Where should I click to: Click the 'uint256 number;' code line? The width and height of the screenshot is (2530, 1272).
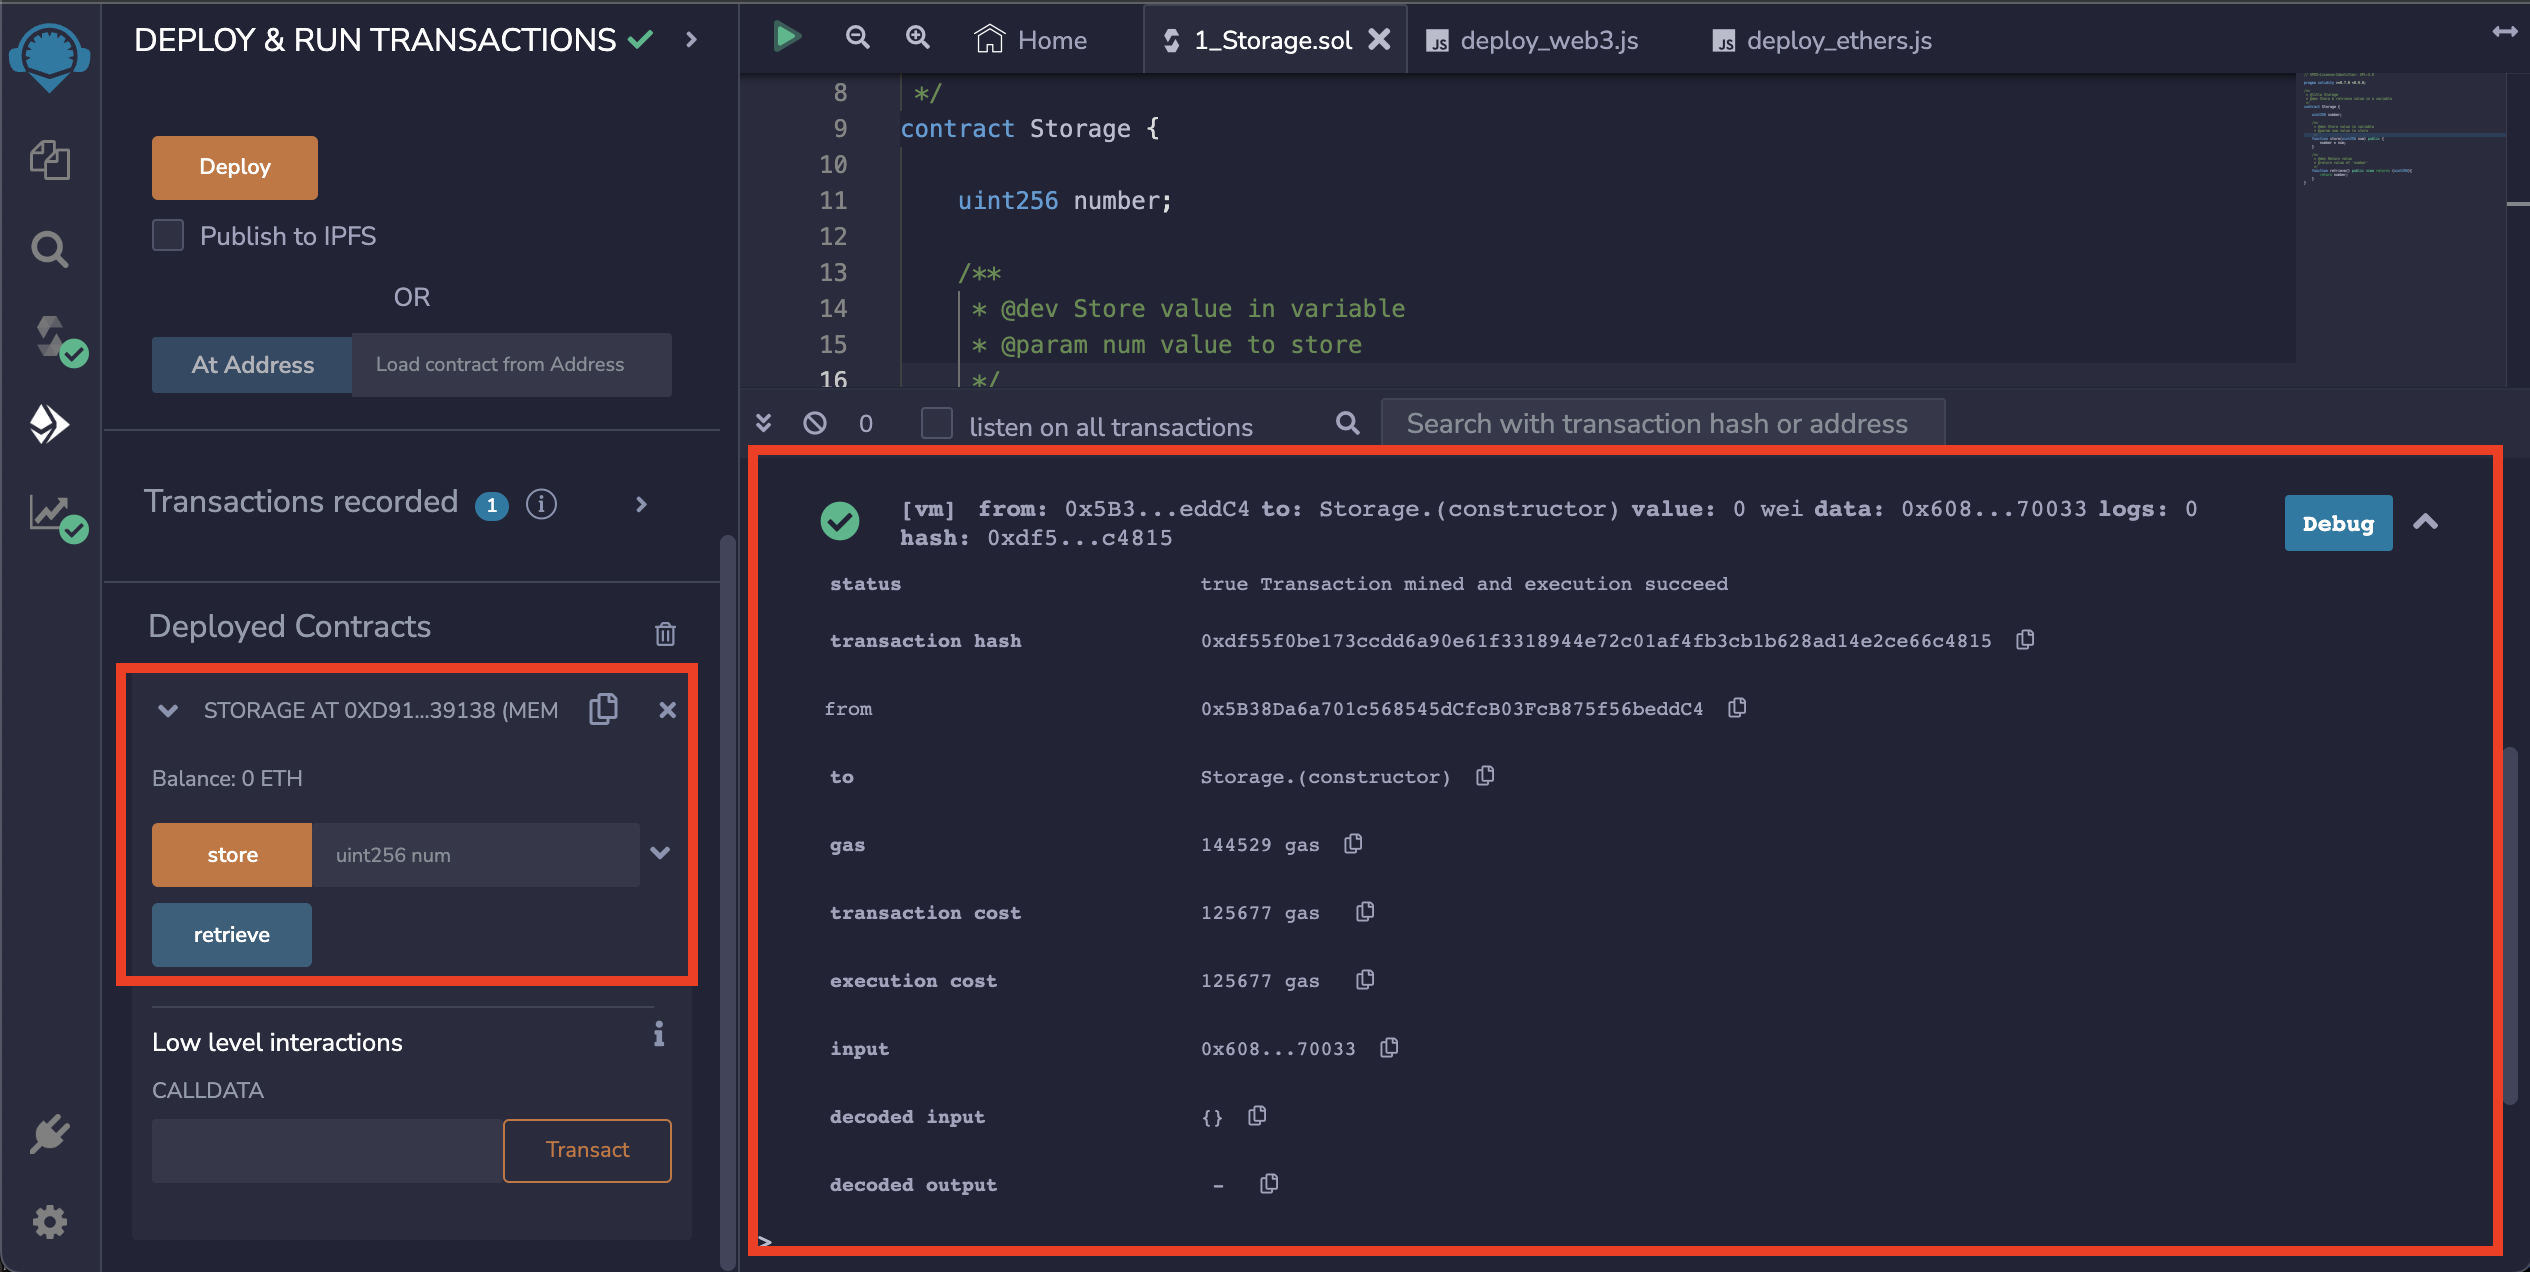[x=1065, y=201]
